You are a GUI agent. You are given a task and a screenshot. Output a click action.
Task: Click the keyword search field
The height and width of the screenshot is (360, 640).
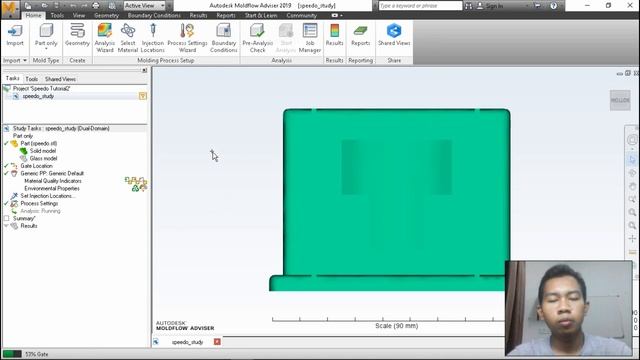tap(420, 6)
